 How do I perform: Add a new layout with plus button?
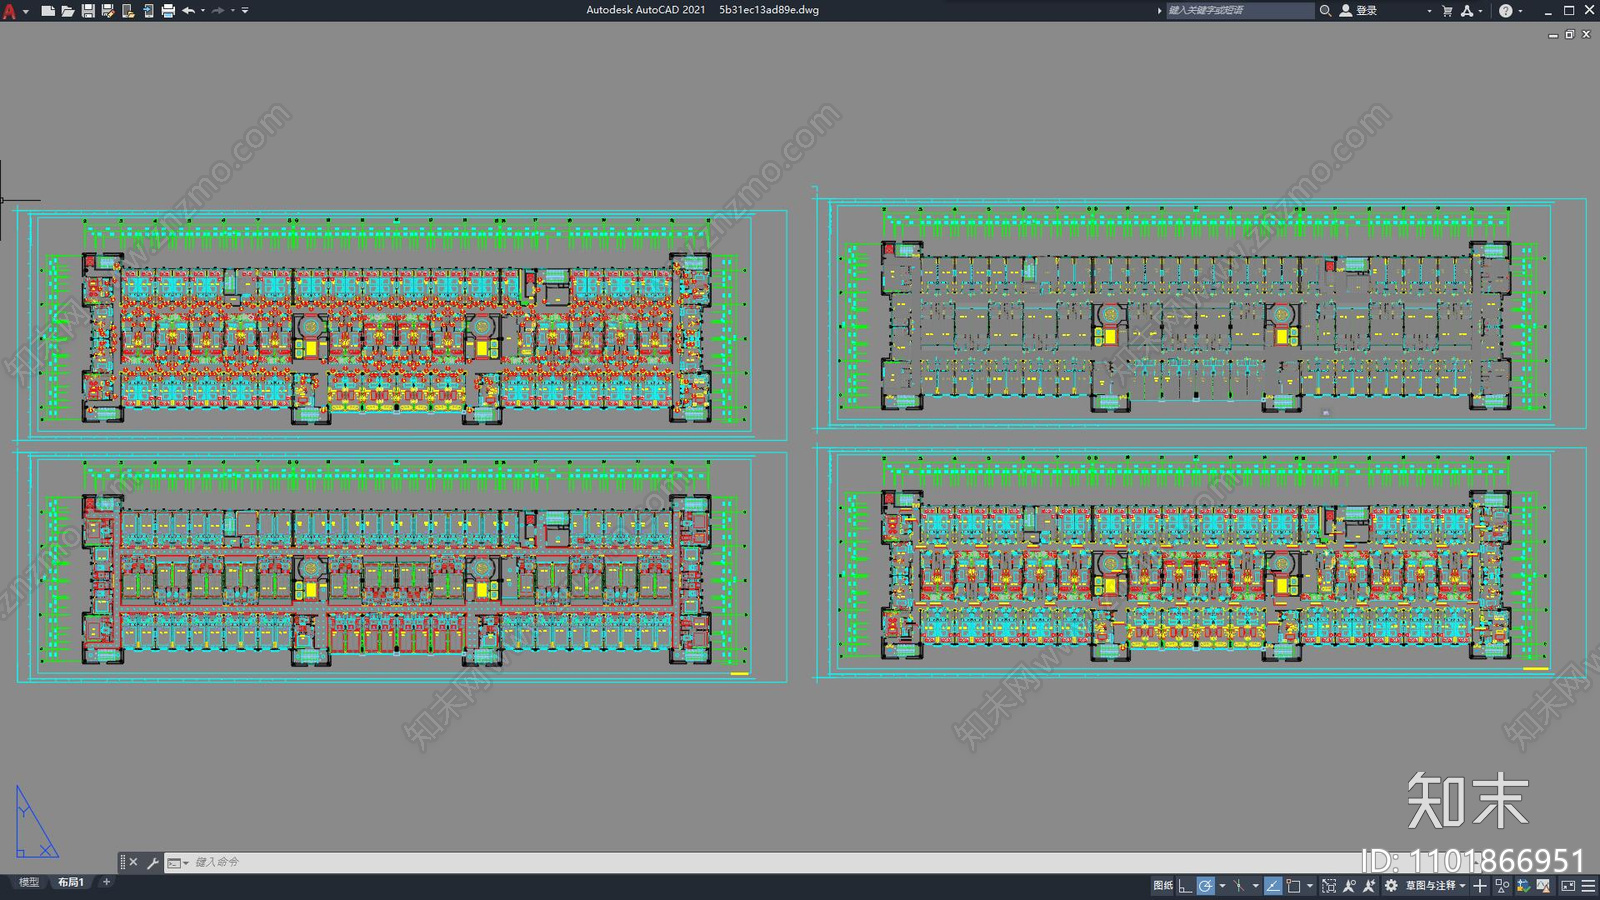pyautogui.click(x=106, y=882)
